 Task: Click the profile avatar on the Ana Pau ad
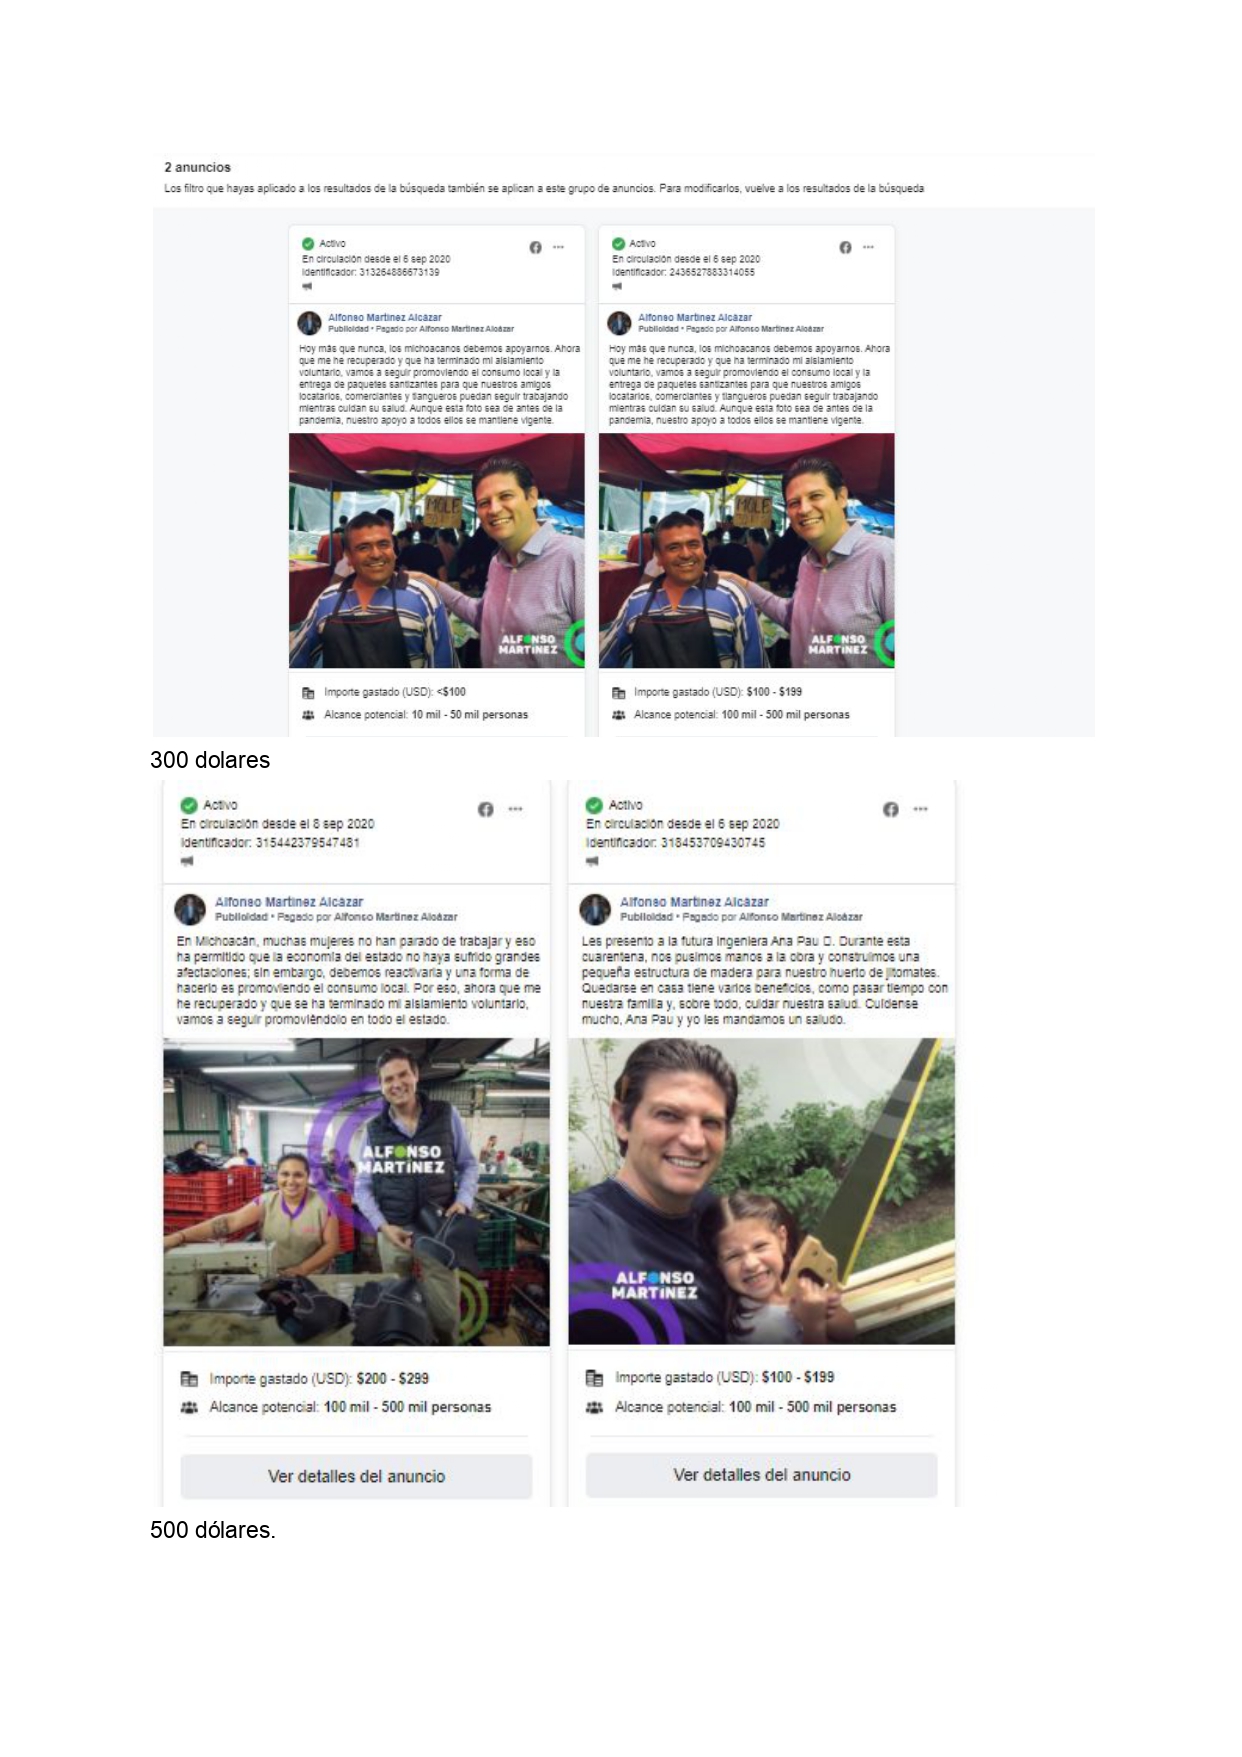click(x=595, y=909)
